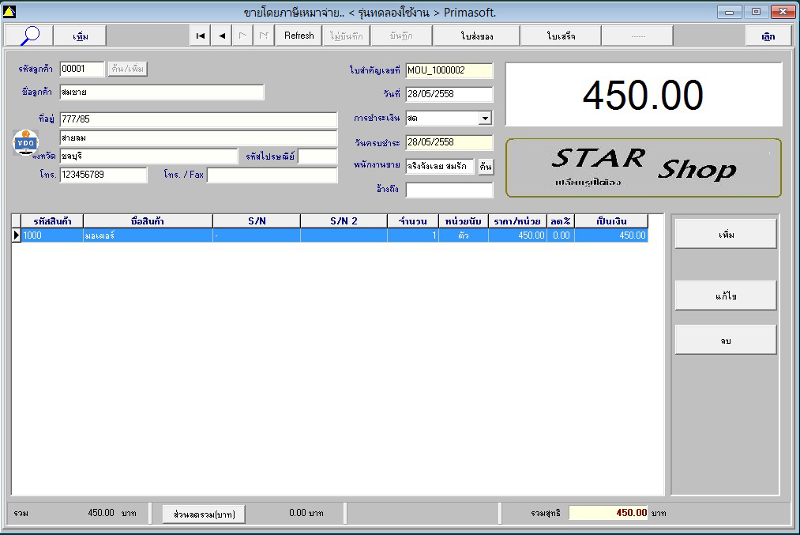This screenshot has width=800, height=535.
Task: Click the quantity cell showing 1
Action: pos(413,235)
